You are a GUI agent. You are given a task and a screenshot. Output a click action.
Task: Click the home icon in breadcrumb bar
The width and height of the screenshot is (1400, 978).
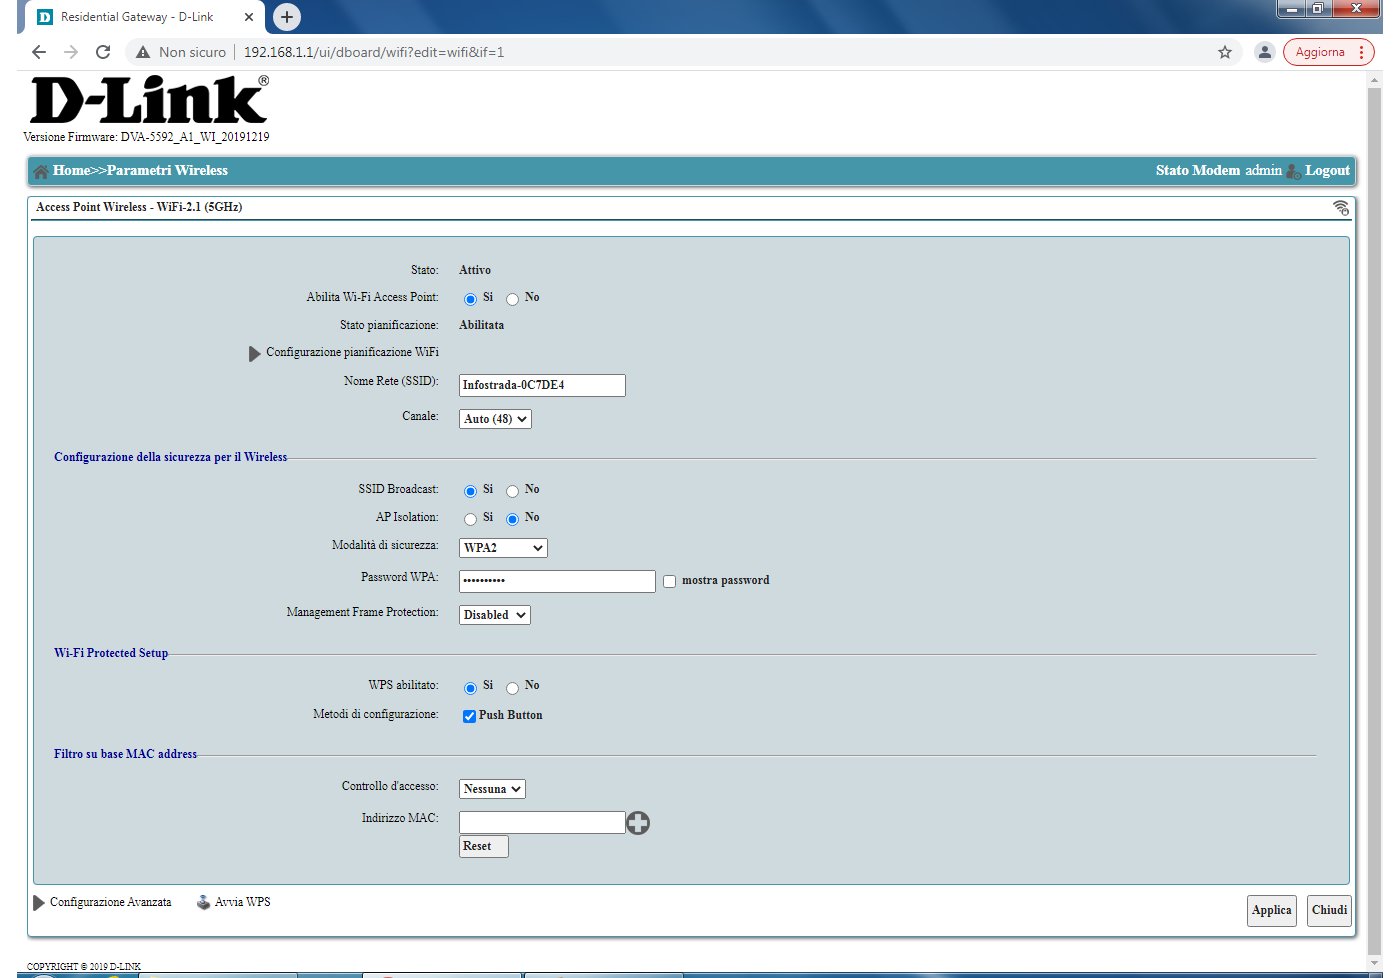coord(41,171)
